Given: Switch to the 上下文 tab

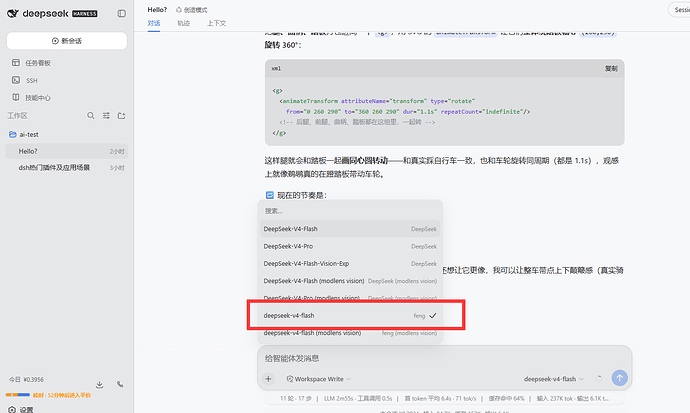Looking at the screenshot, I should point(217,23).
